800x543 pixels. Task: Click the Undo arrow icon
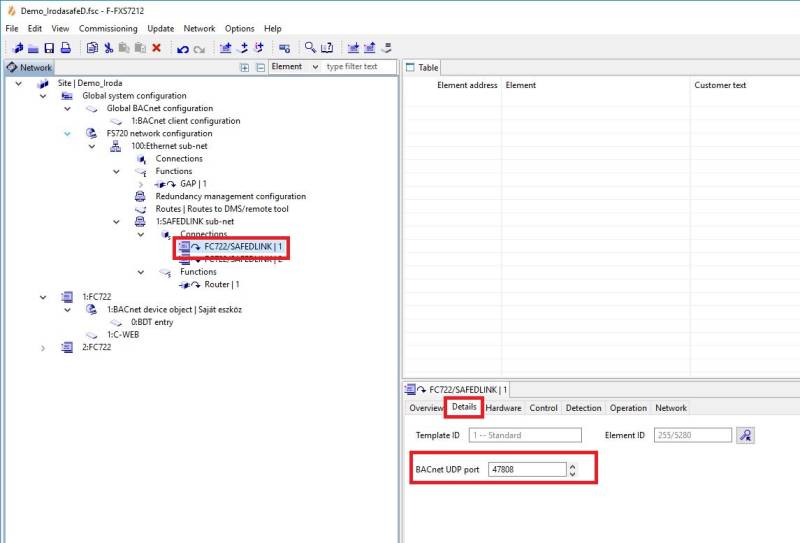coord(183,48)
